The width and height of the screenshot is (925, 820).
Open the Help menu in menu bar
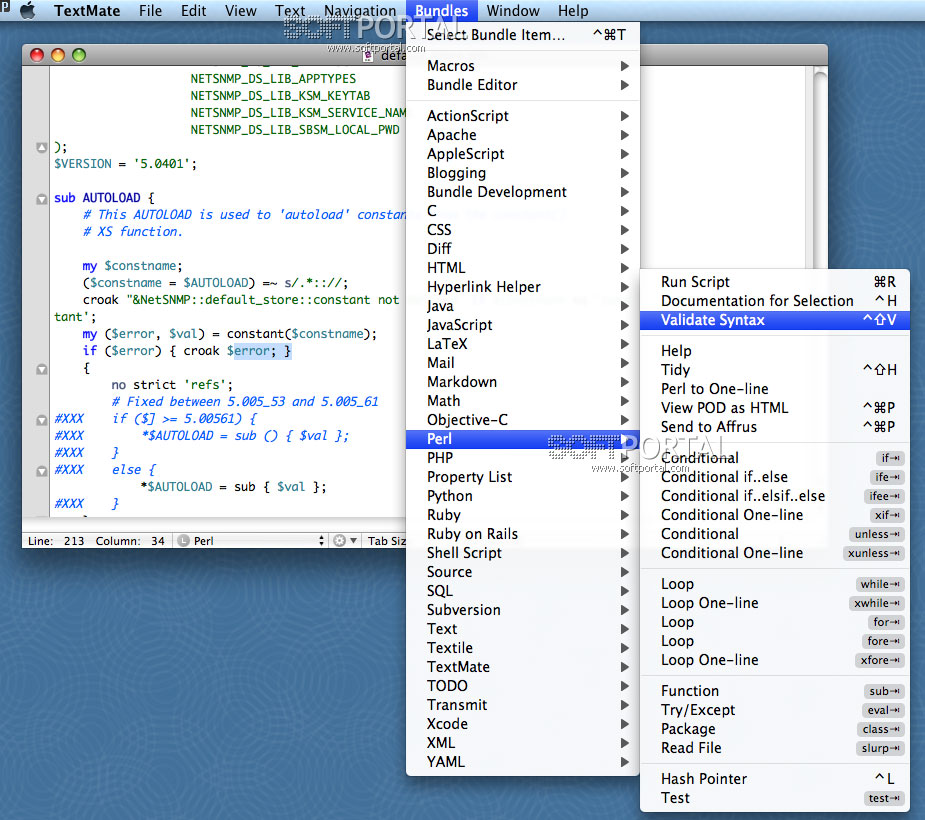573,11
